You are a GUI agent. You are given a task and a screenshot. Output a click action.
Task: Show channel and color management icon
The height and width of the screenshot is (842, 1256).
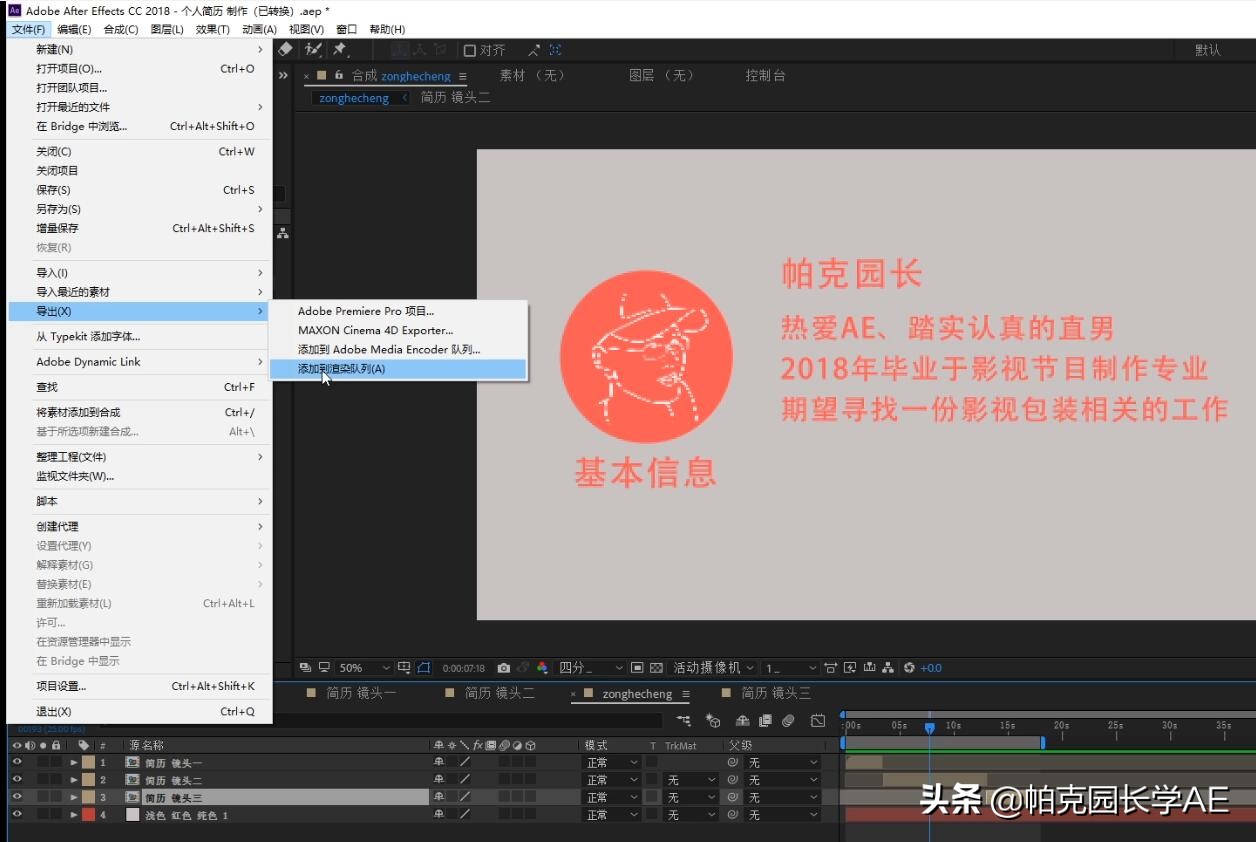pos(542,668)
